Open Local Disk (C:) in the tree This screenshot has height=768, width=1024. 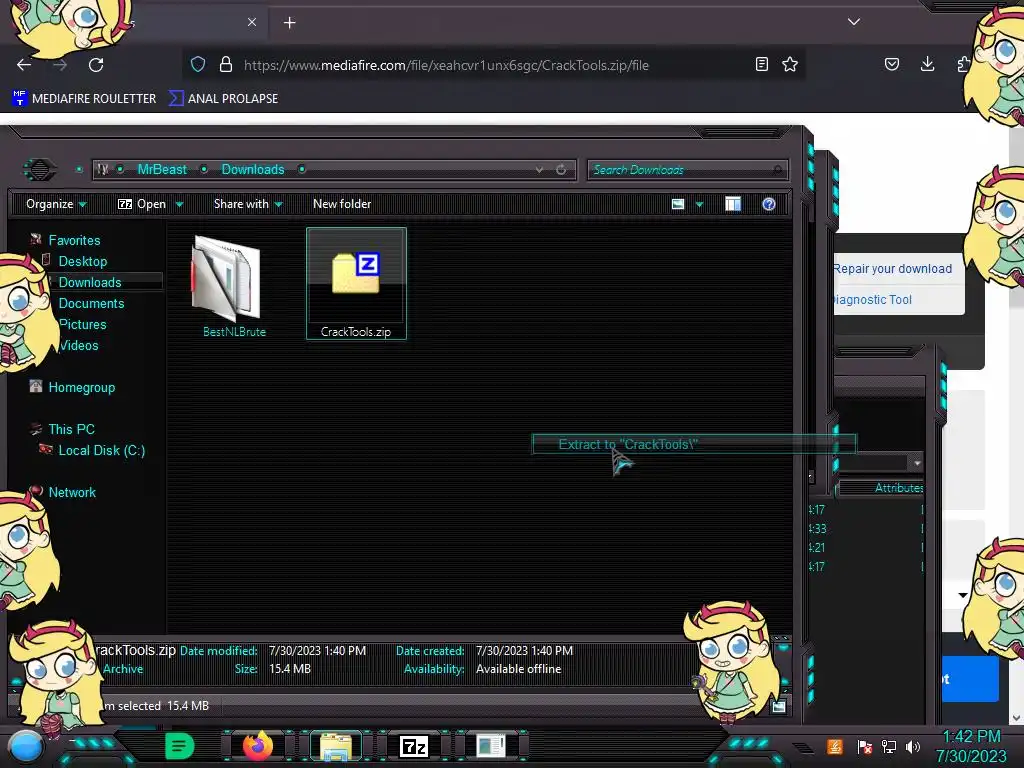[102, 450]
